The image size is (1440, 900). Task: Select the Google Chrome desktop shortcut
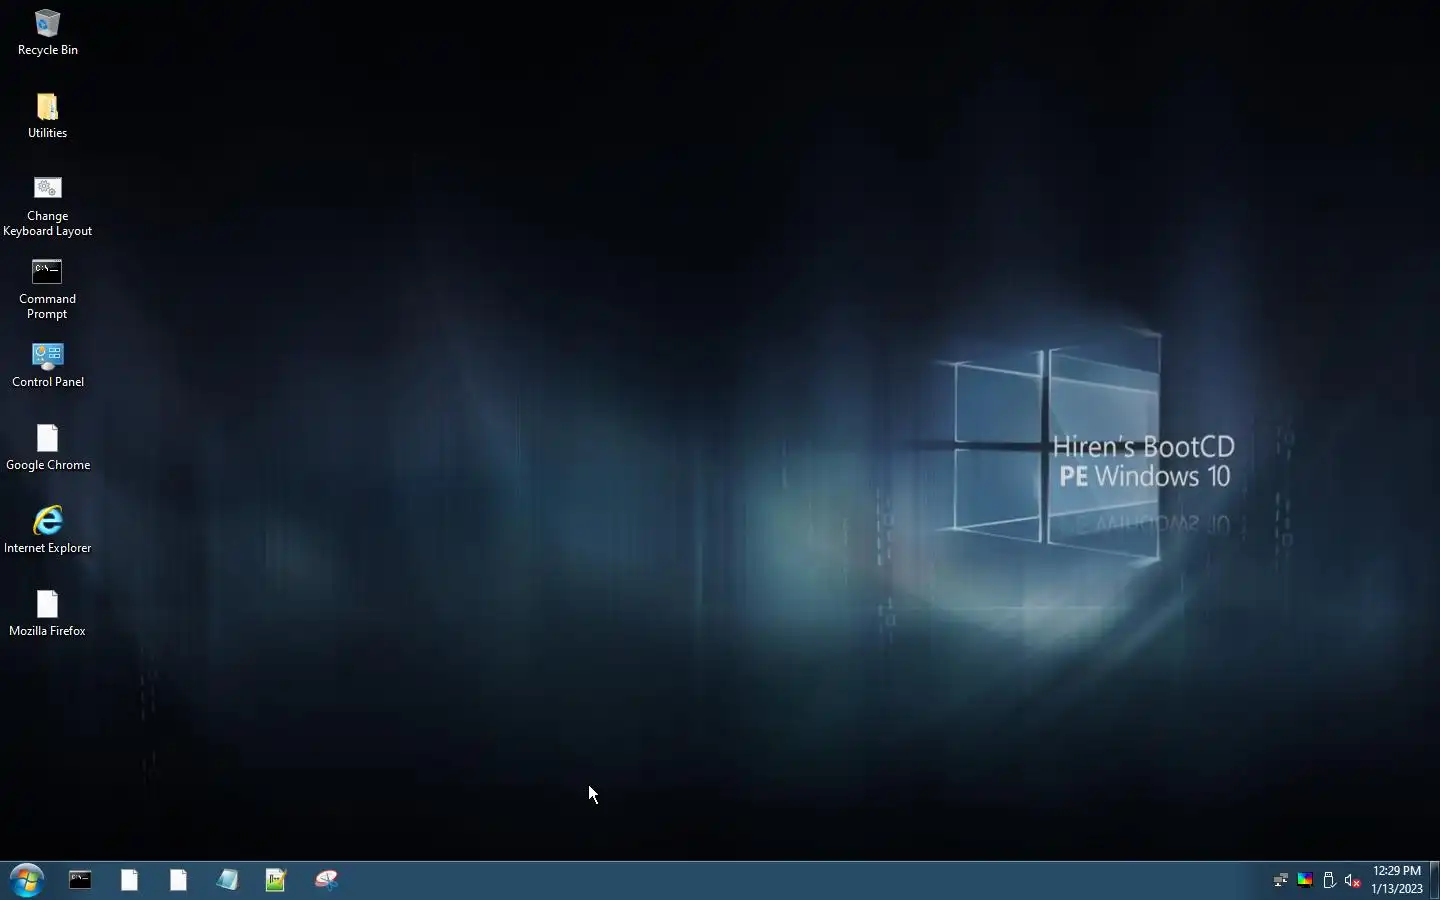[47, 448]
